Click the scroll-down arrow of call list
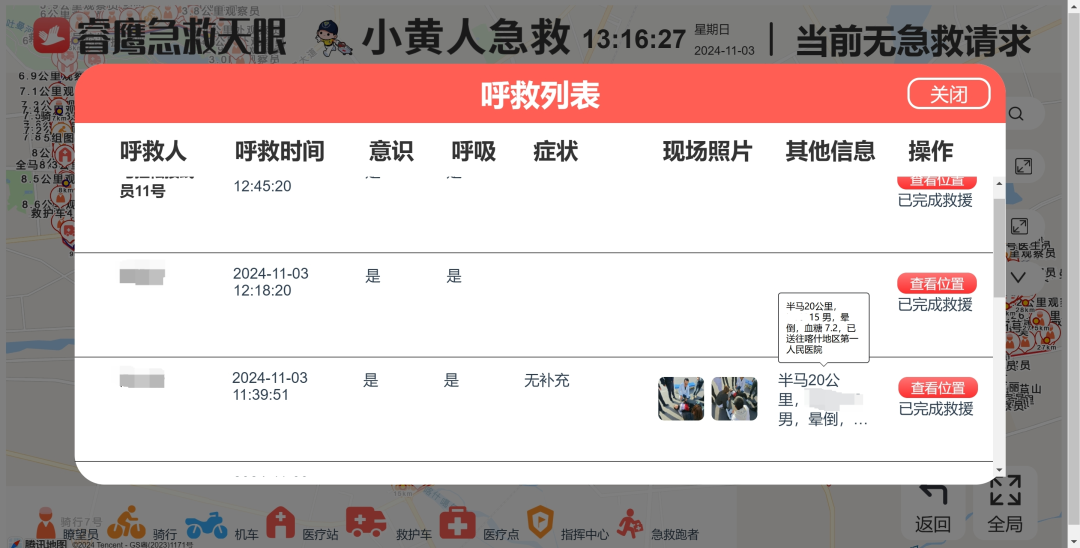This screenshot has height=548, width=1080. [999, 470]
